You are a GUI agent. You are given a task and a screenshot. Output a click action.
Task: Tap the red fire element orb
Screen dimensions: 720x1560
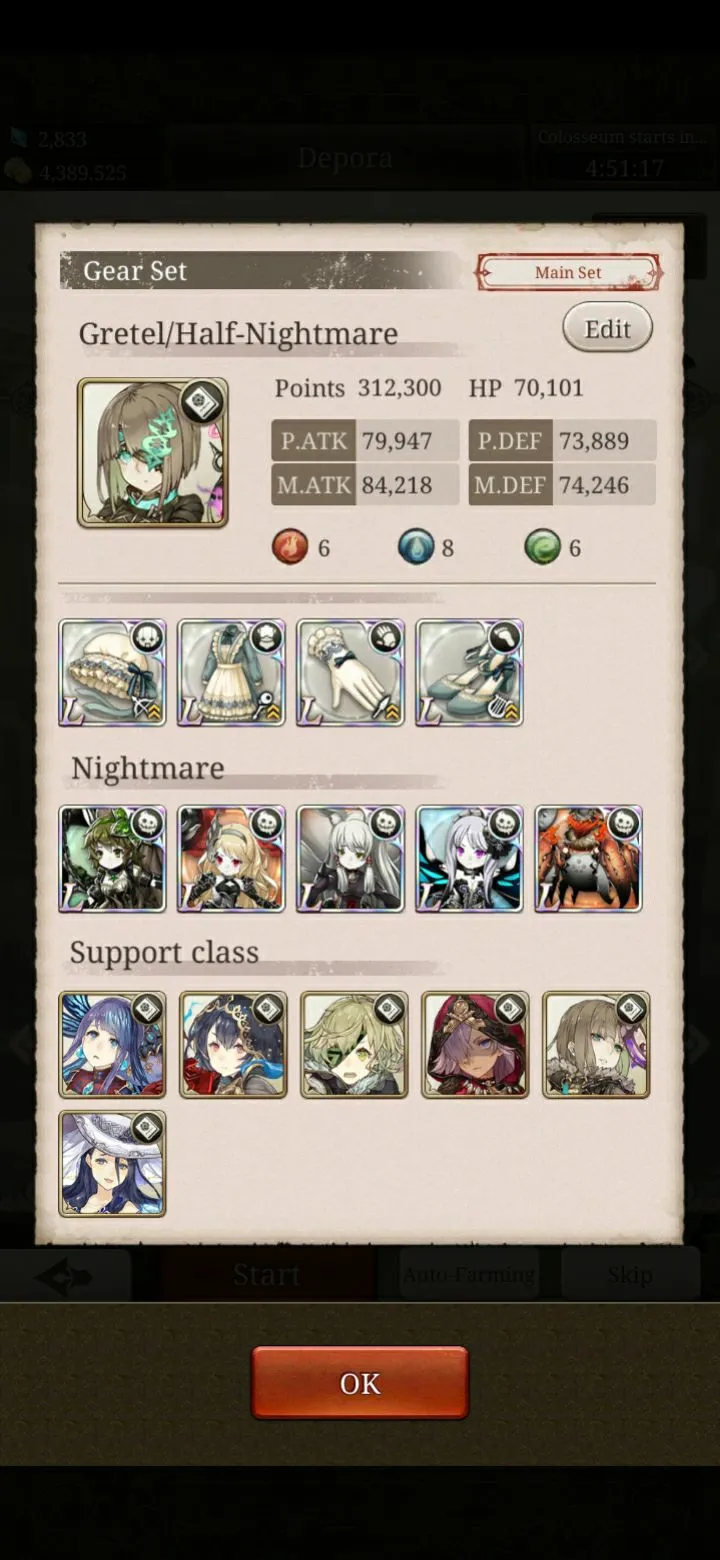tap(290, 547)
